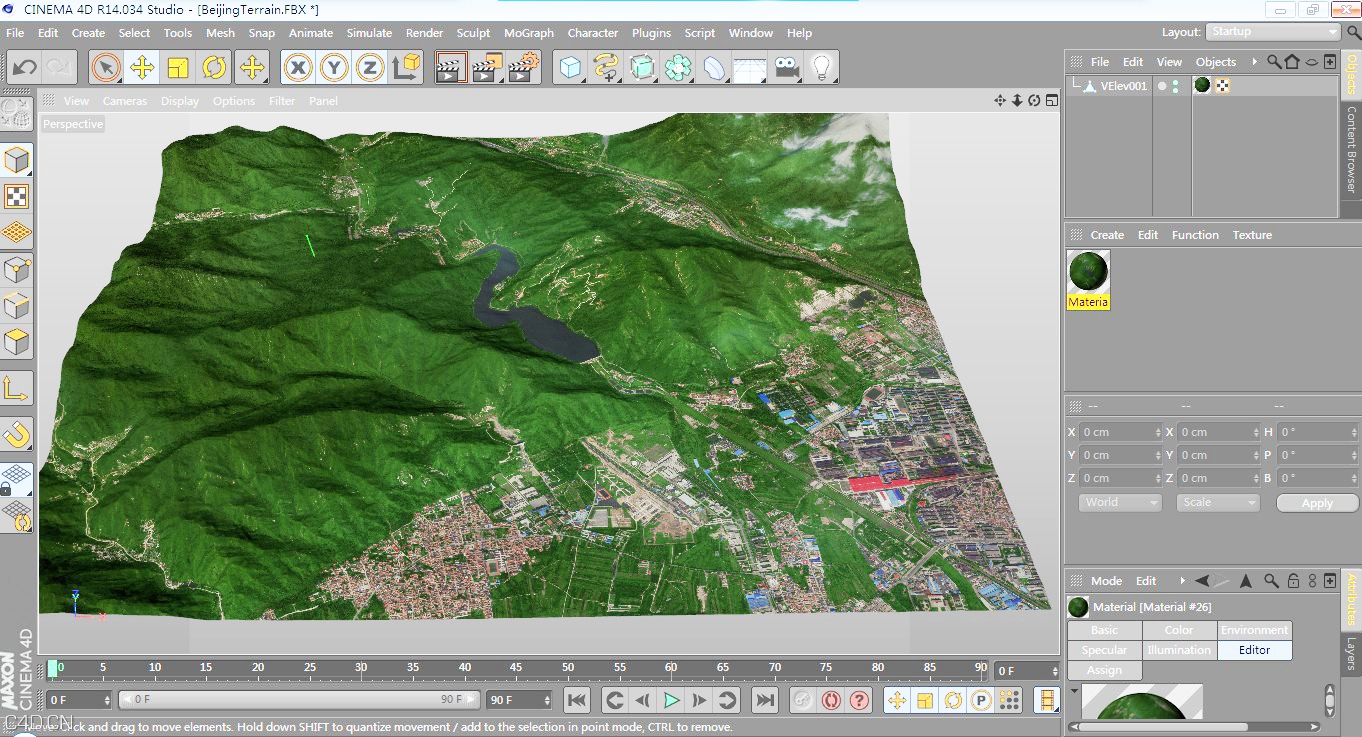Select the Scale tool in top toolbar
Image resolution: width=1362 pixels, height=737 pixels.
coord(178,68)
